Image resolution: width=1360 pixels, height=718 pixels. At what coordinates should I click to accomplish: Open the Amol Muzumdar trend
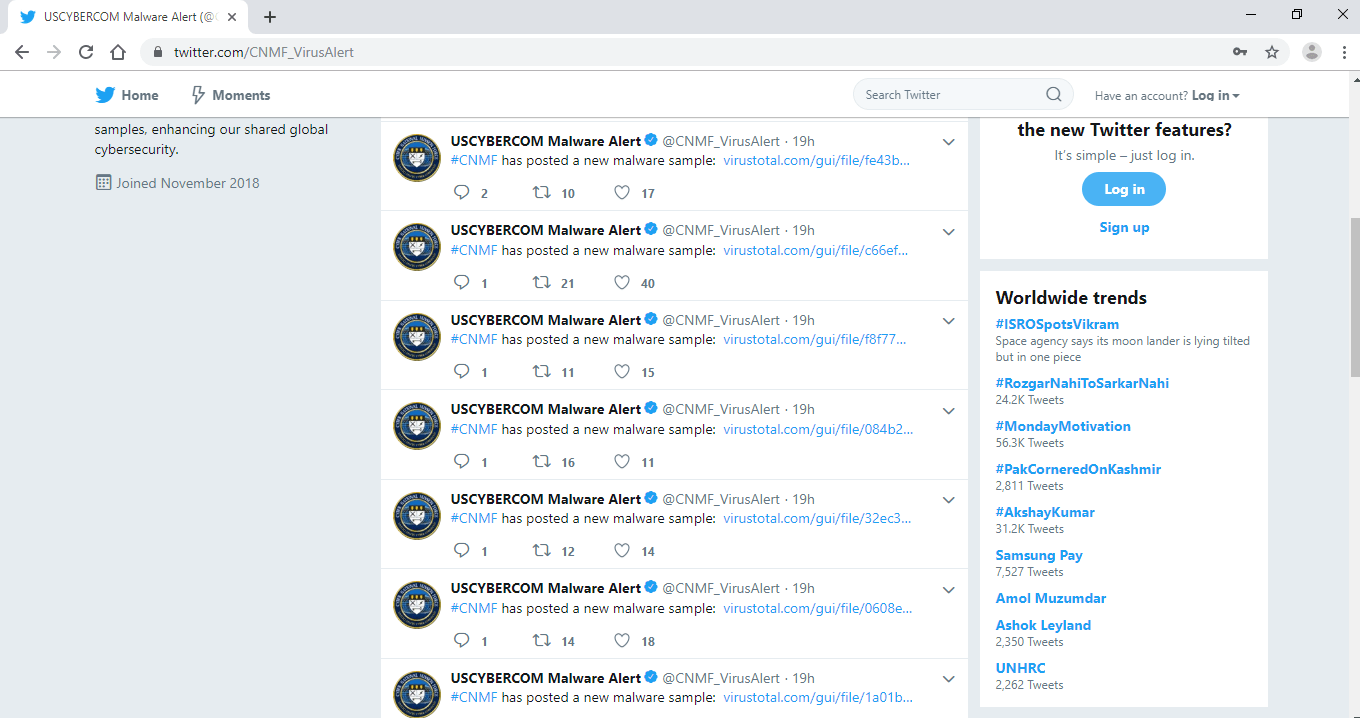click(1051, 598)
